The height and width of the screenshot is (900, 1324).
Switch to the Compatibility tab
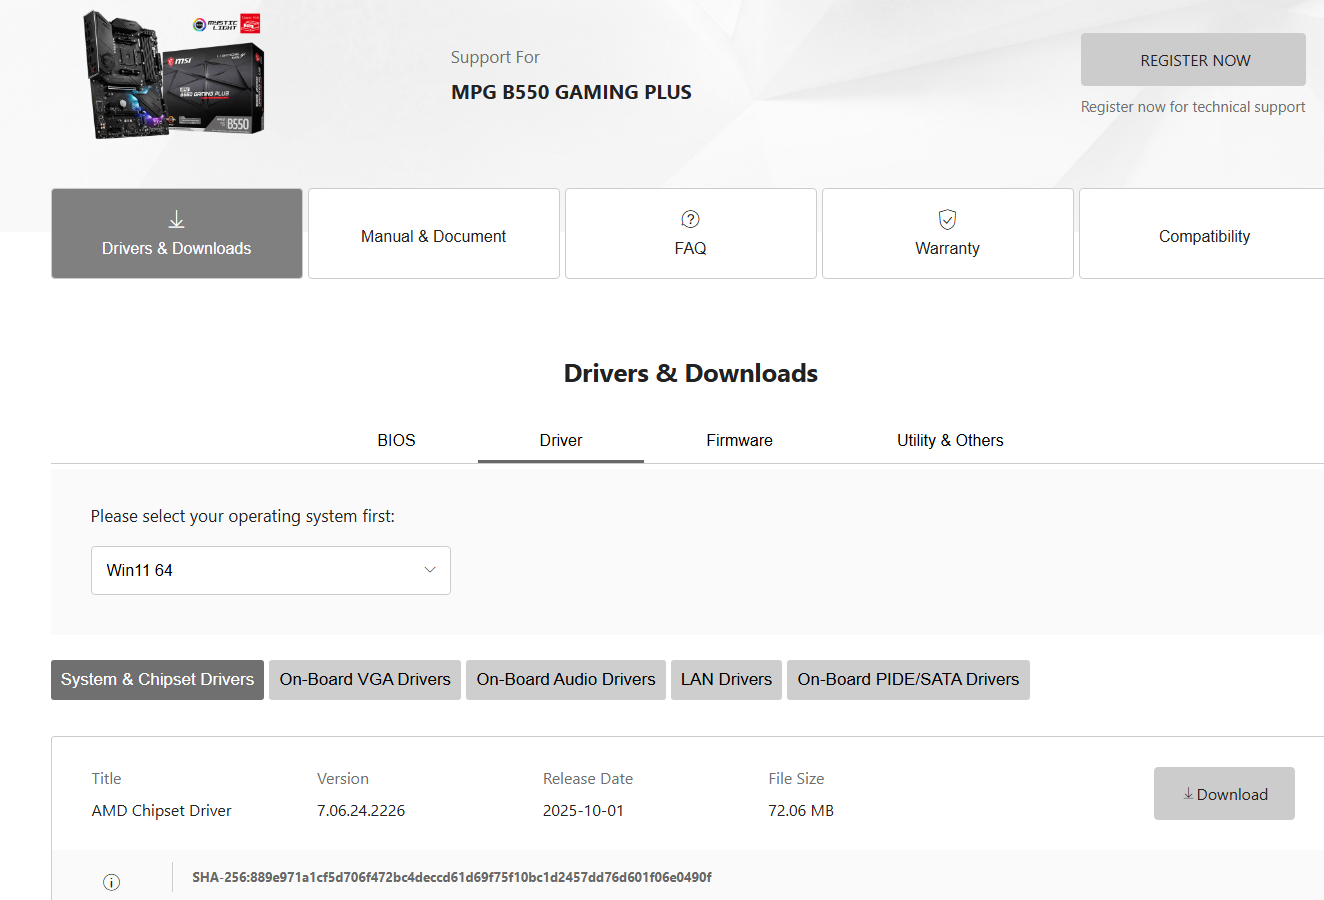coord(1202,234)
